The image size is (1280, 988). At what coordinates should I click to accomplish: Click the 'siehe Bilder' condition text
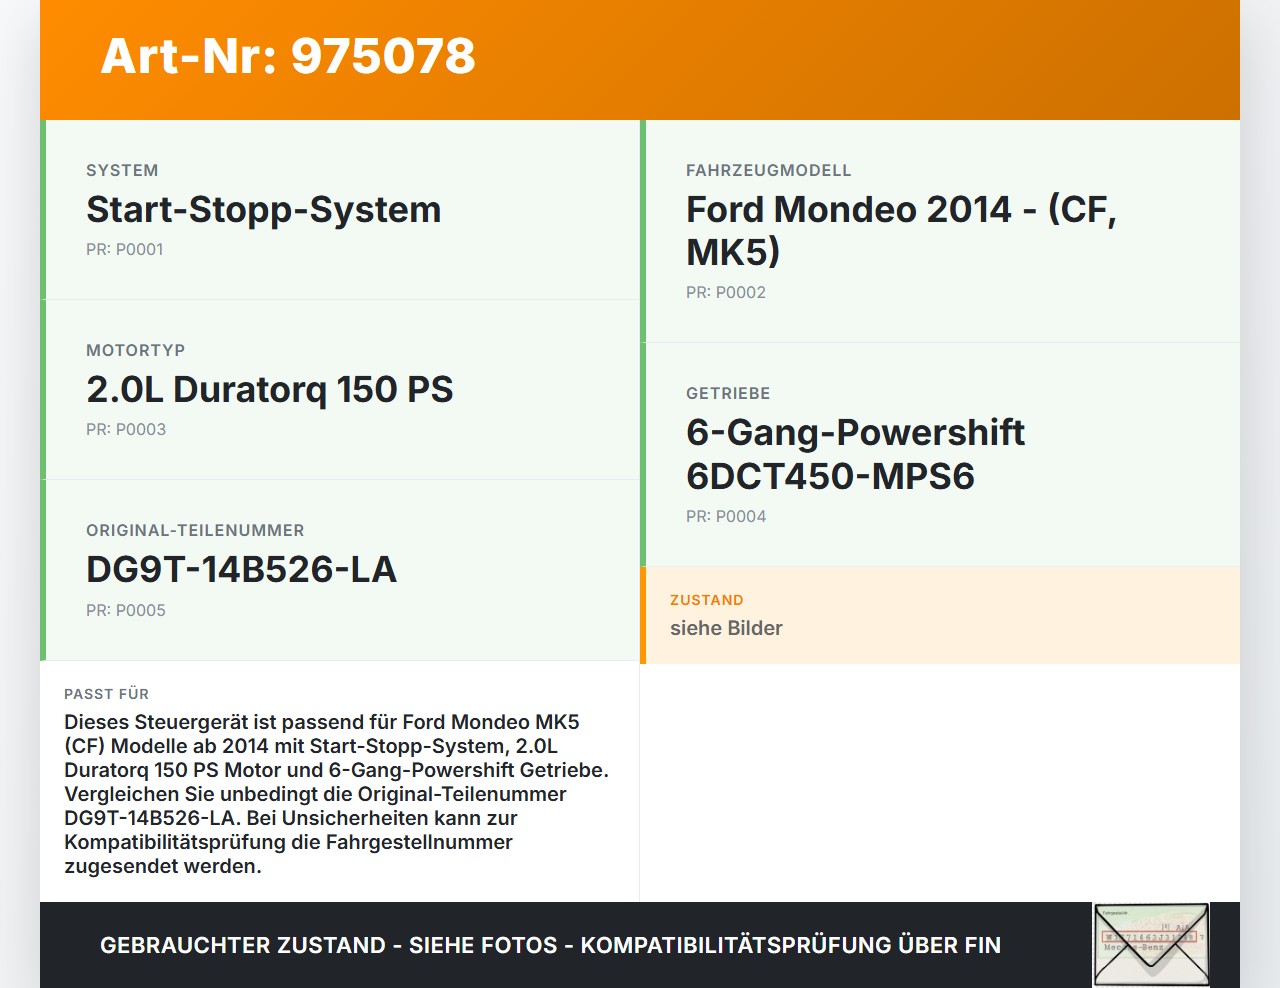[726, 628]
